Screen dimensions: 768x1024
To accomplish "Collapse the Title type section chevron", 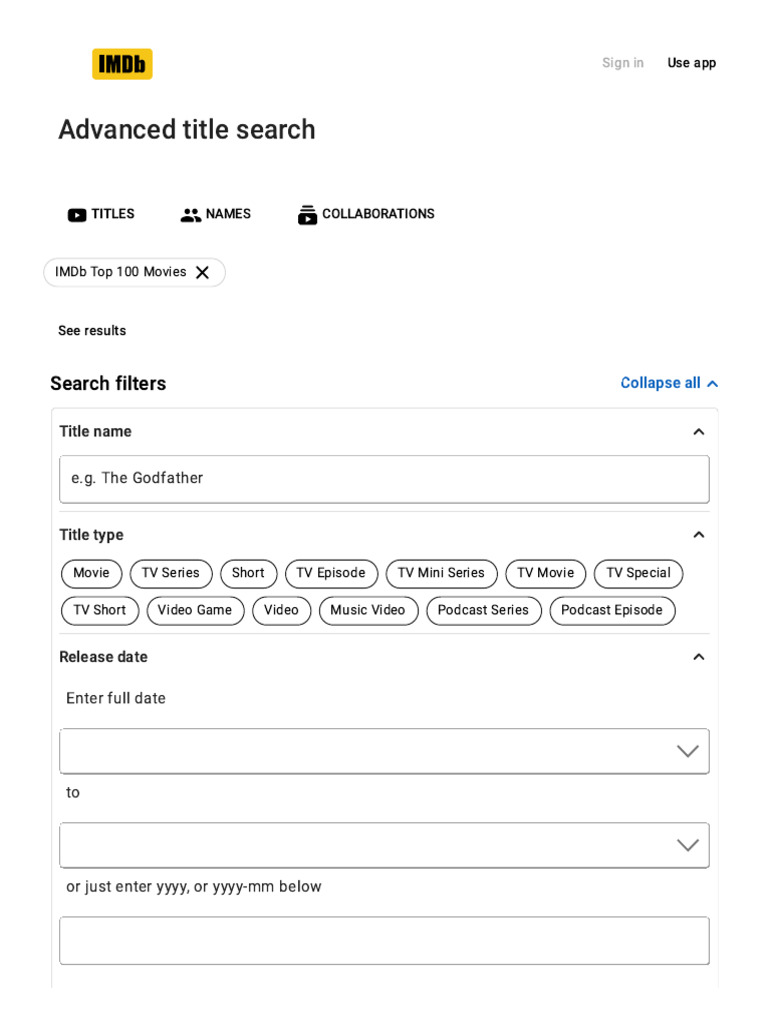I will pos(699,535).
